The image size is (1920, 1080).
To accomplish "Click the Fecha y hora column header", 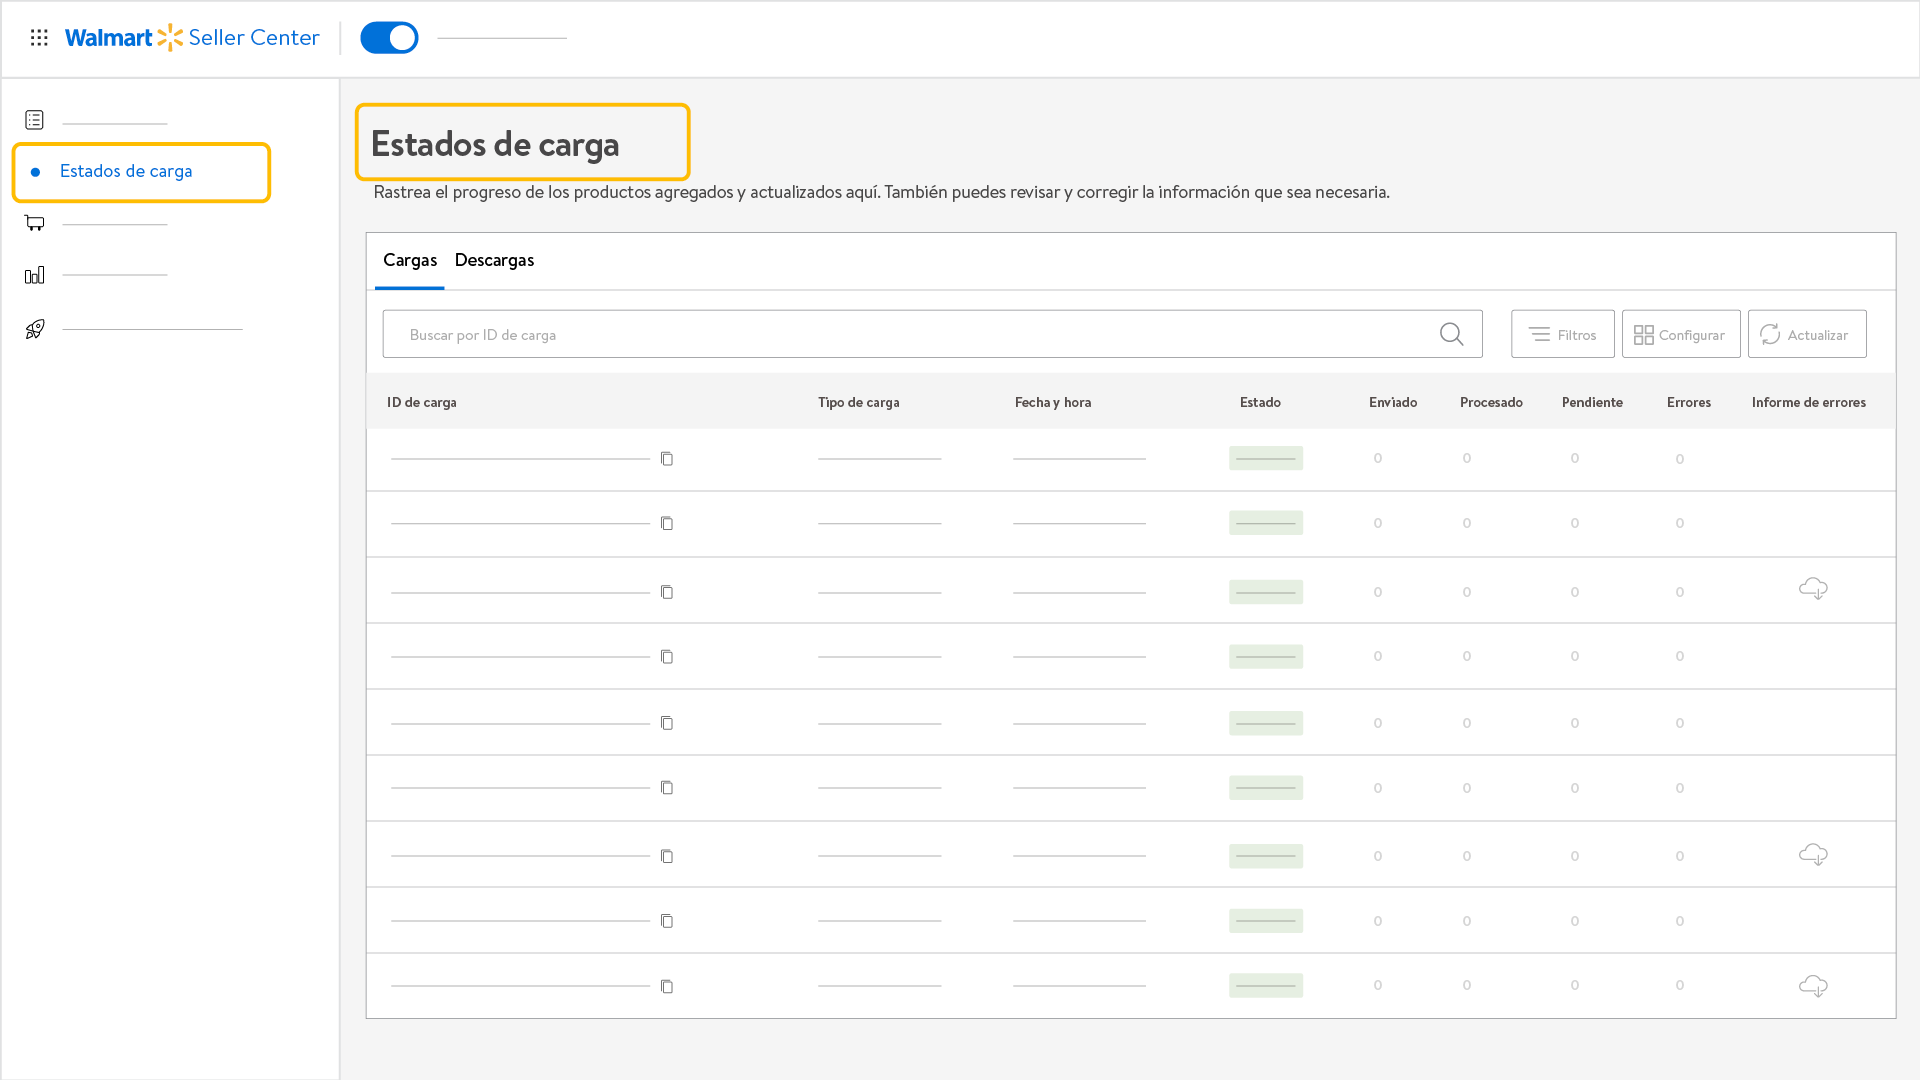I will (1053, 402).
